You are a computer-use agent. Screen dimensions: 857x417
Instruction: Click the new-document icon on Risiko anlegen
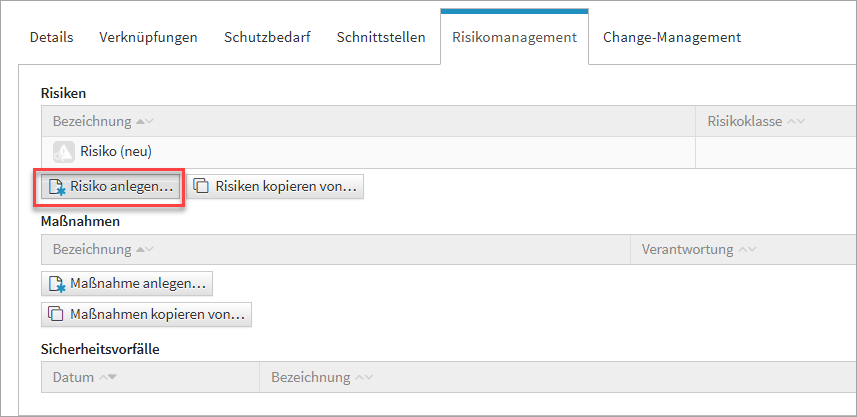pos(58,187)
